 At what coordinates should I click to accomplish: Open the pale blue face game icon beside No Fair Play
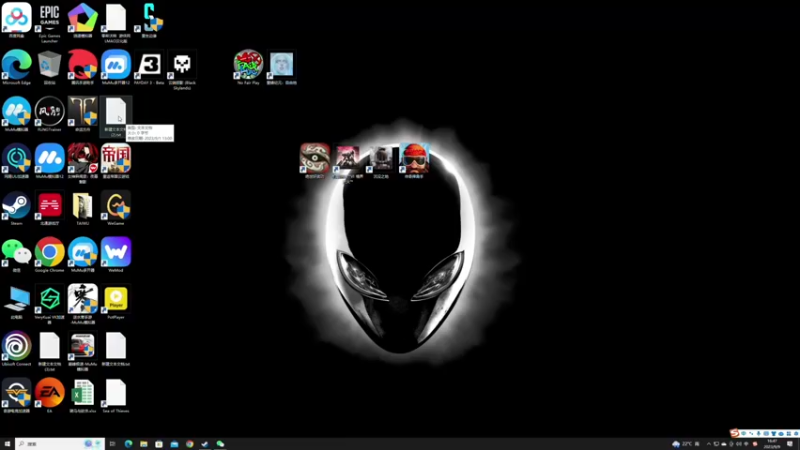pos(282,67)
